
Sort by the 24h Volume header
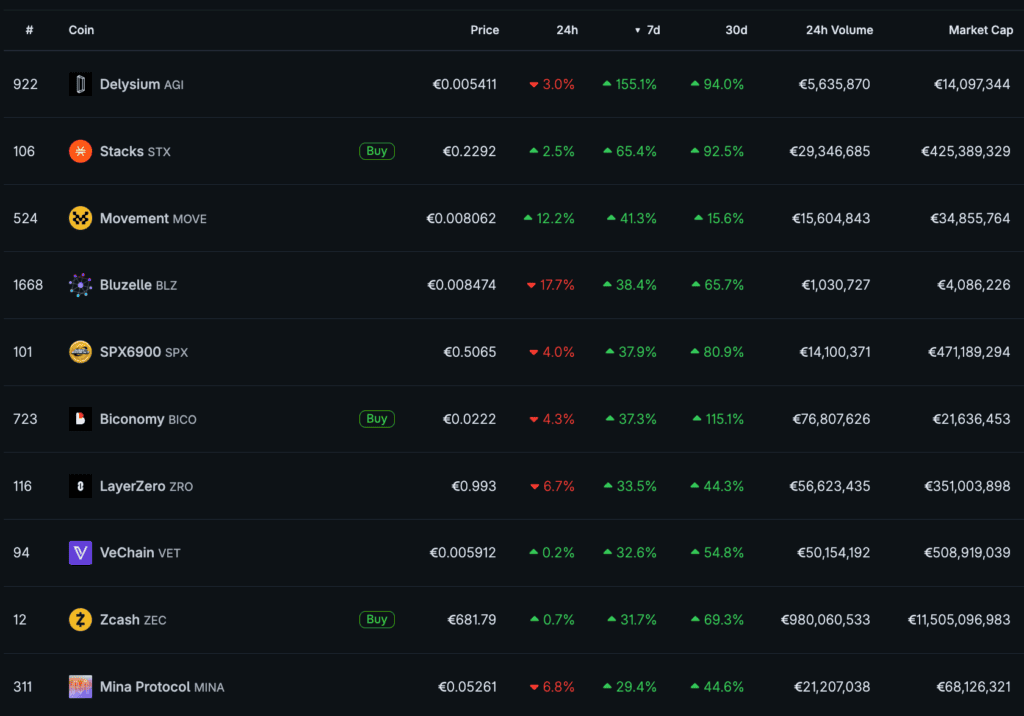point(839,30)
